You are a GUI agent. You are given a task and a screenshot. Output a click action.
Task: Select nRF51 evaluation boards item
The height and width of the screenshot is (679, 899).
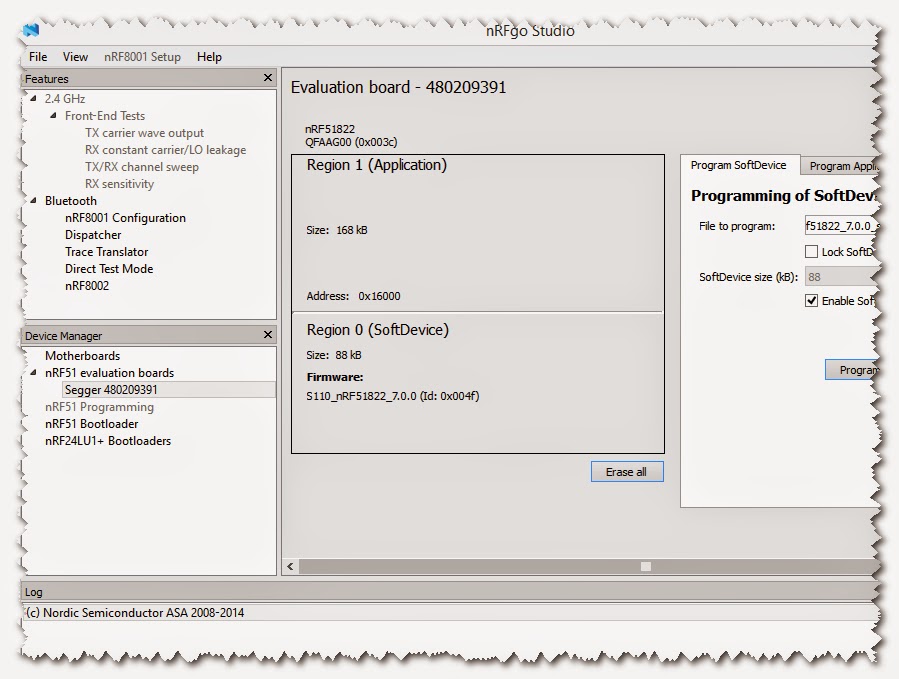click(x=110, y=373)
